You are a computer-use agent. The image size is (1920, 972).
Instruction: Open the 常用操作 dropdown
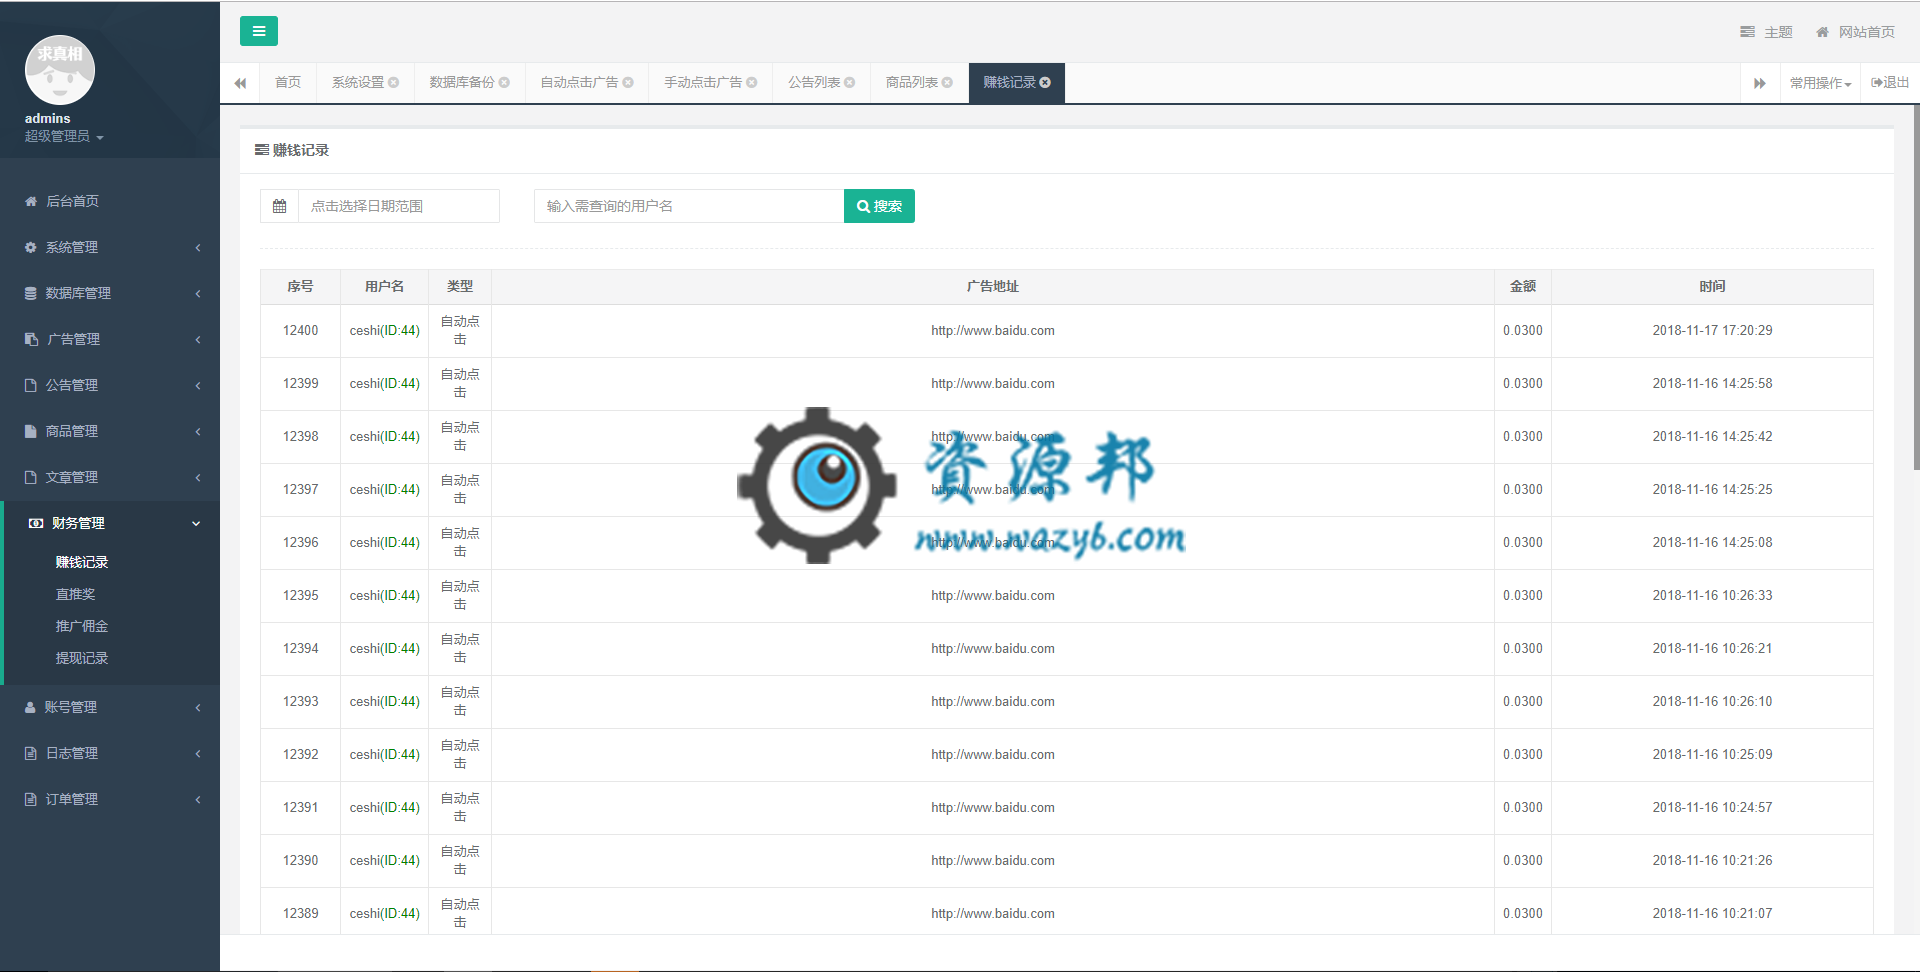1820,83
